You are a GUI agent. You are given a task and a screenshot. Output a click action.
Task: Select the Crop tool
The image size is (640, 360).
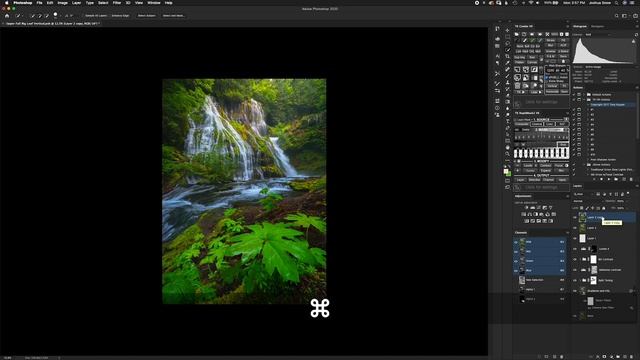click(507, 56)
